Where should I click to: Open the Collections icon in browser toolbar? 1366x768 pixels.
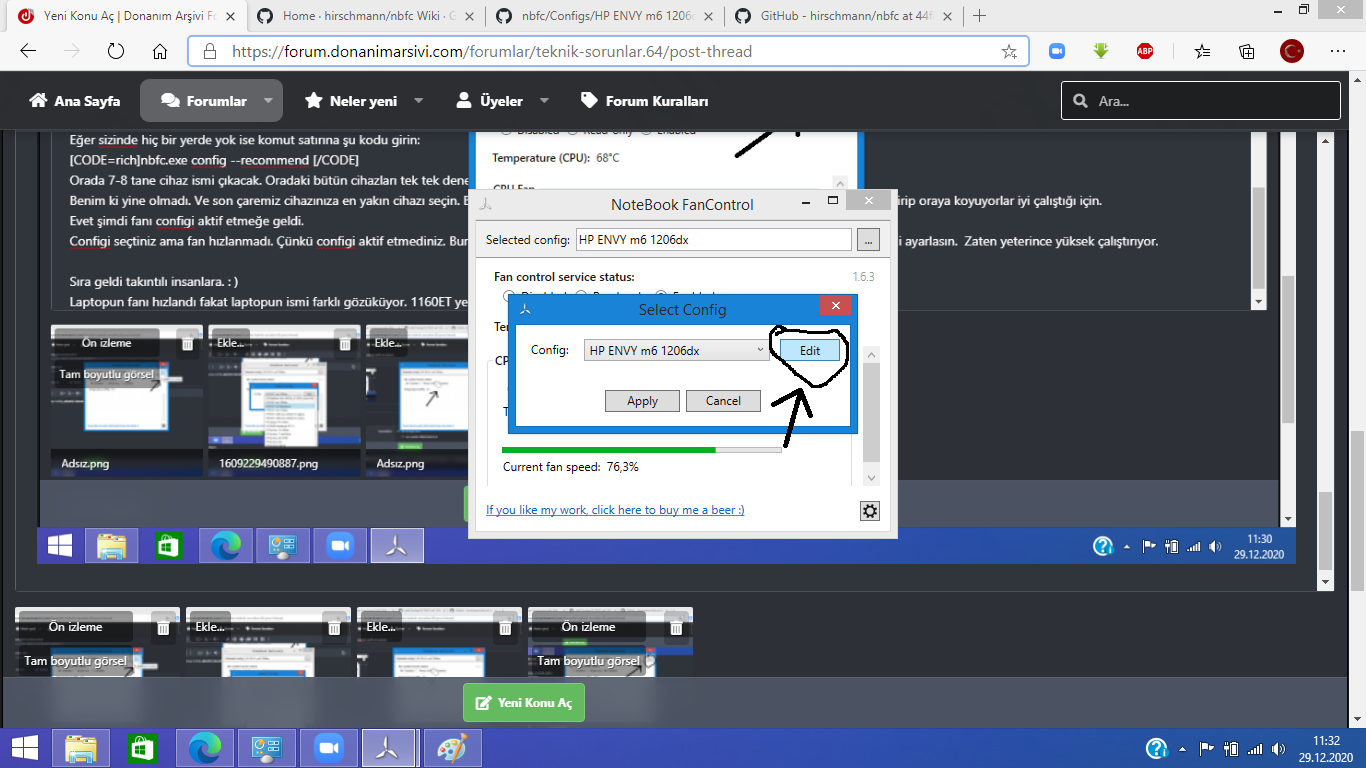click(x=1247, y=51)
